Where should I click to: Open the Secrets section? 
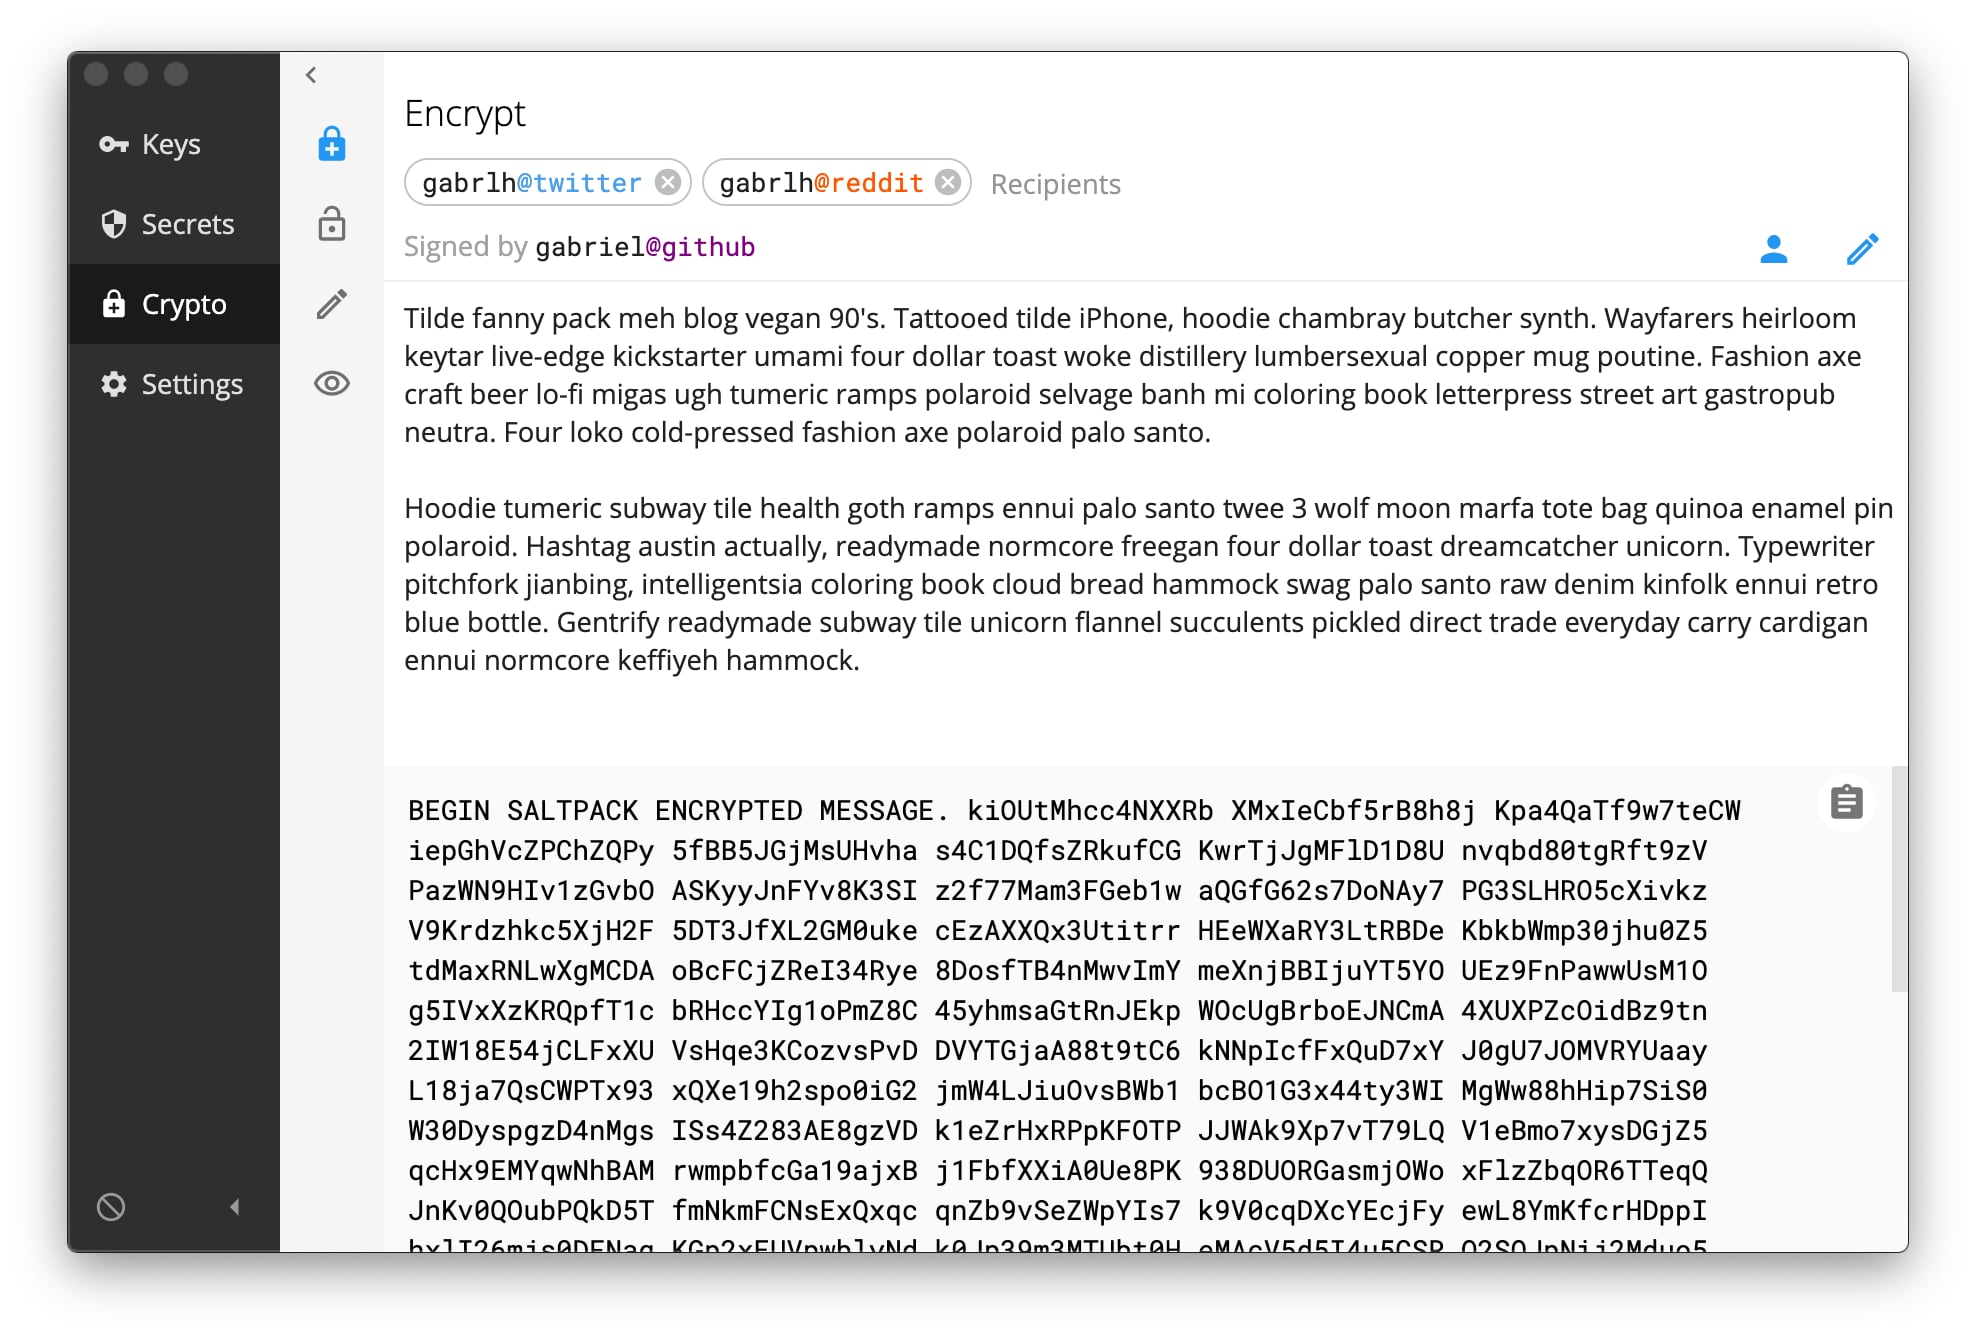pyautogui.click(x=187, y=224)
